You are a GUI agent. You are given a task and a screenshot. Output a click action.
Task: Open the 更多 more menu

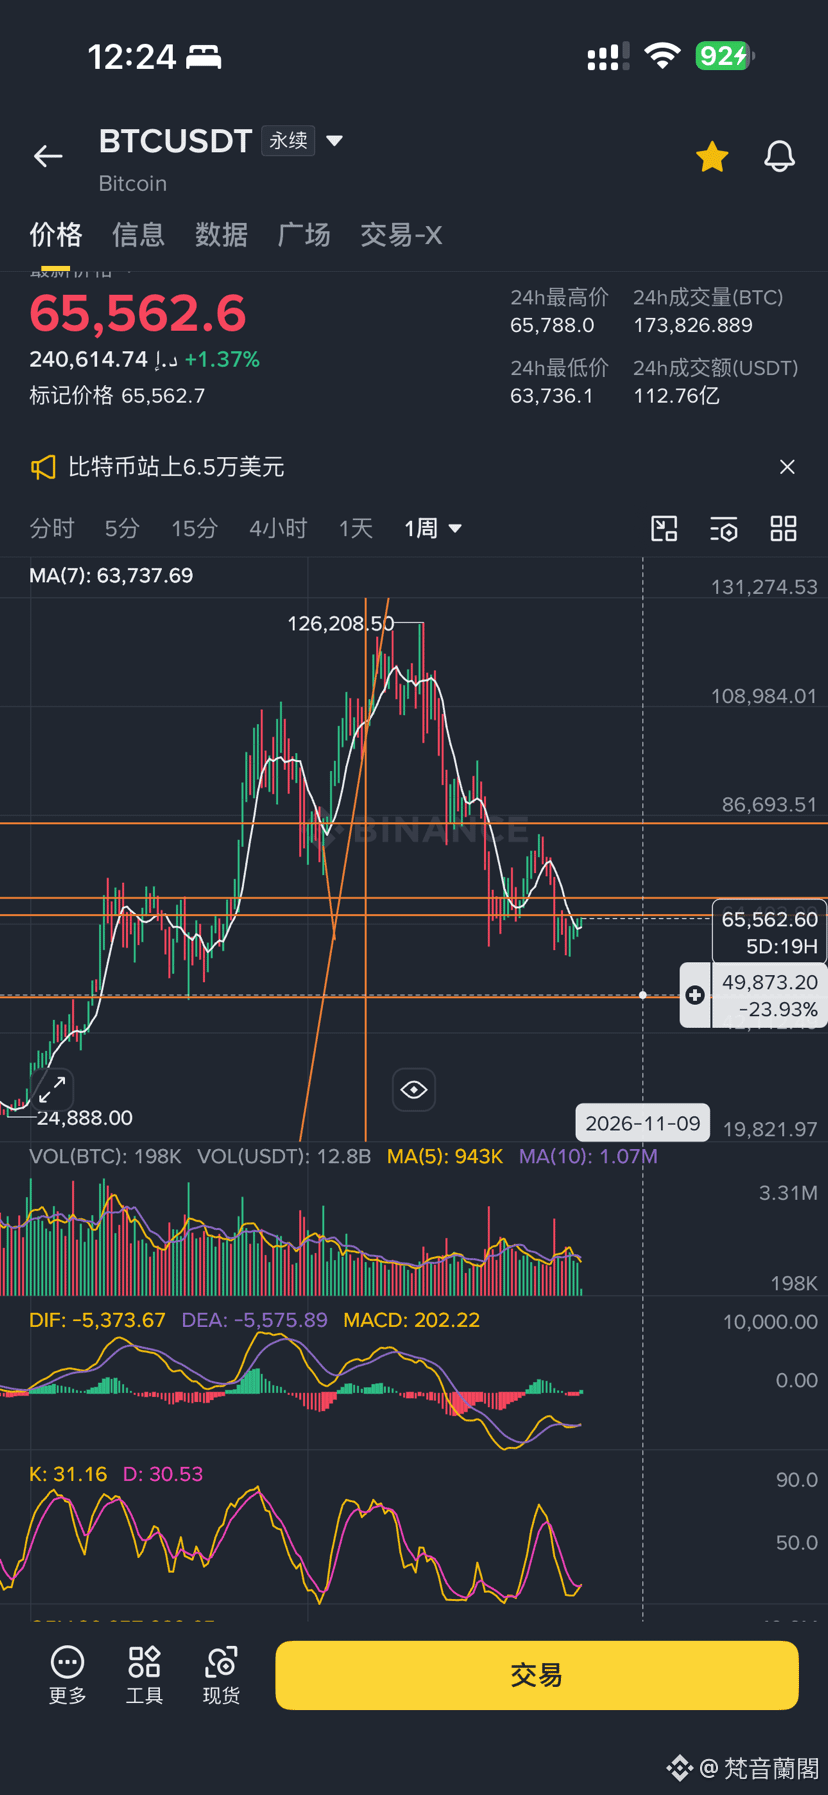point(68,1675)
